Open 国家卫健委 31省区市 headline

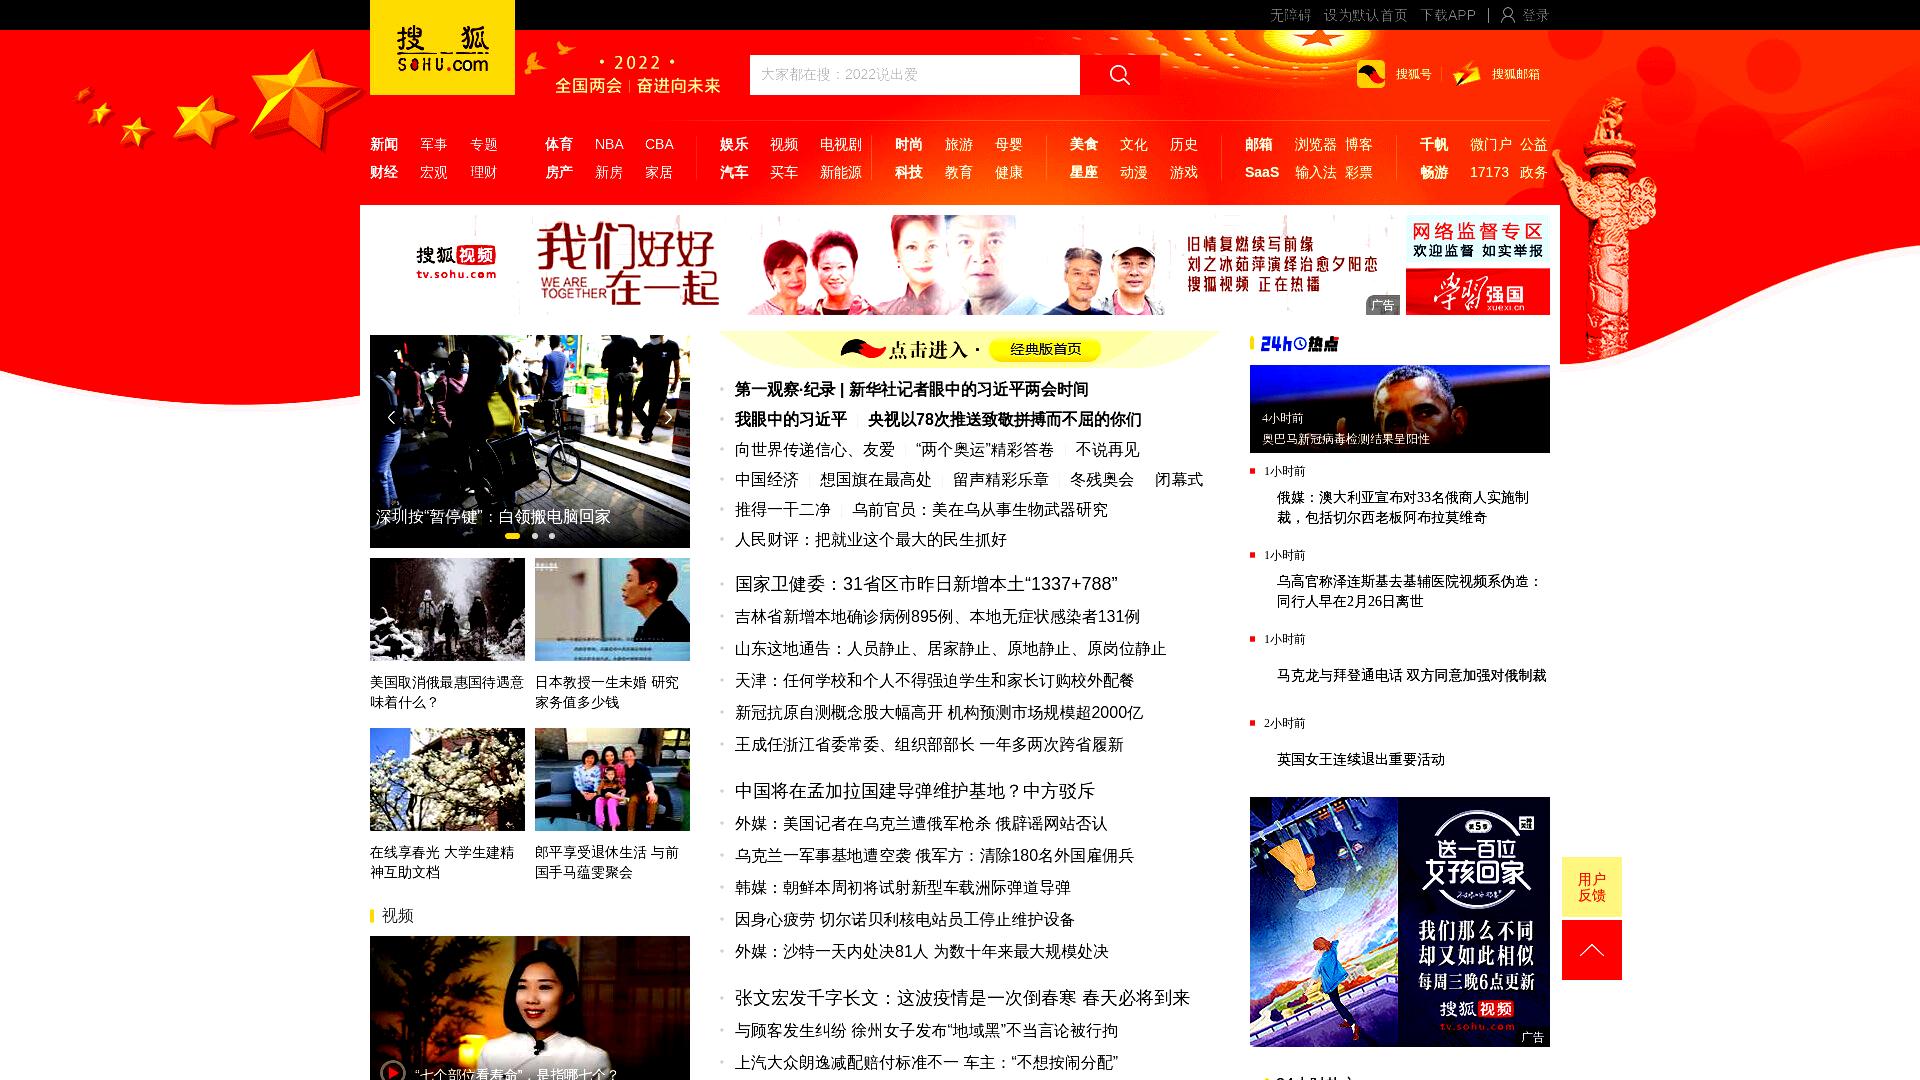[x=926, y=584]
